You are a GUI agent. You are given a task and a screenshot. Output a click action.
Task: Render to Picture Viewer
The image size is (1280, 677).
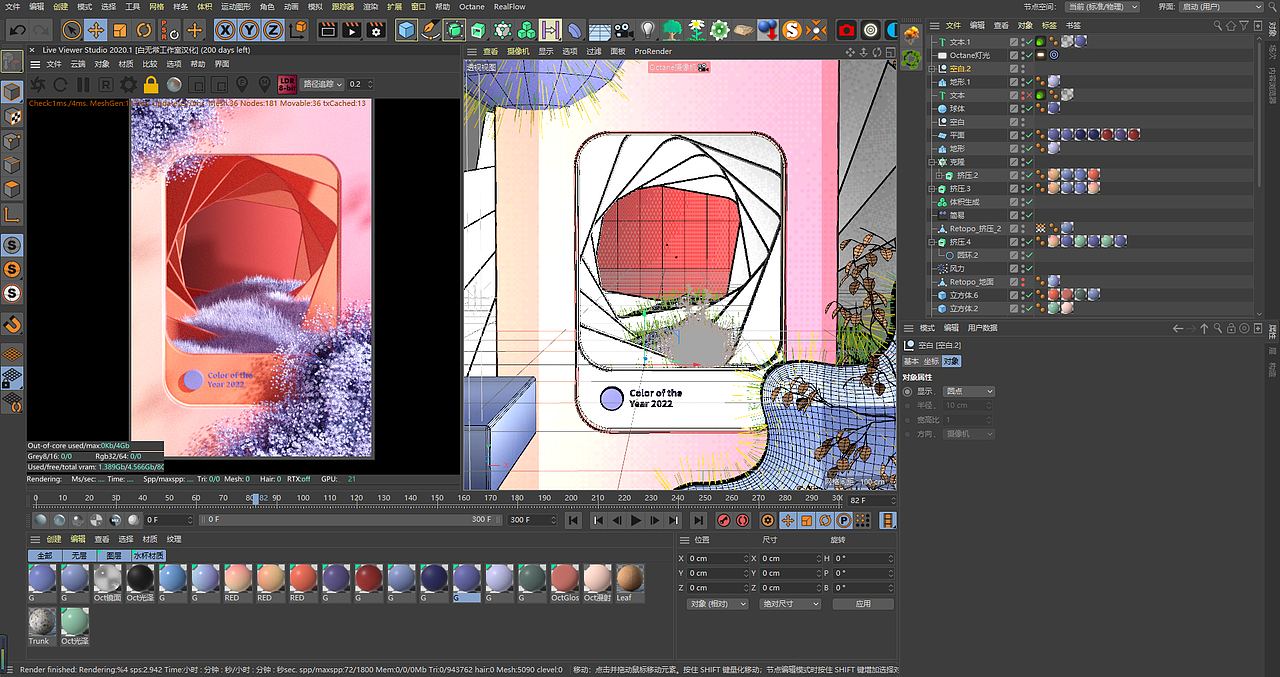point(352,30)
